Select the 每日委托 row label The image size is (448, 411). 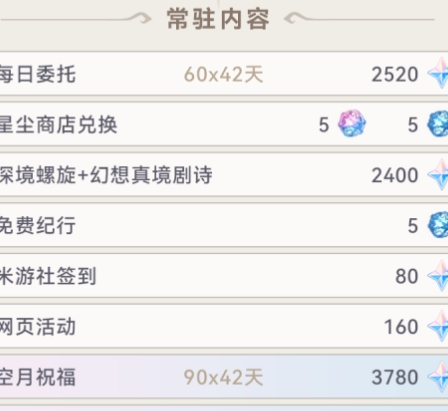pyautogui.click(x=38, y=74)
